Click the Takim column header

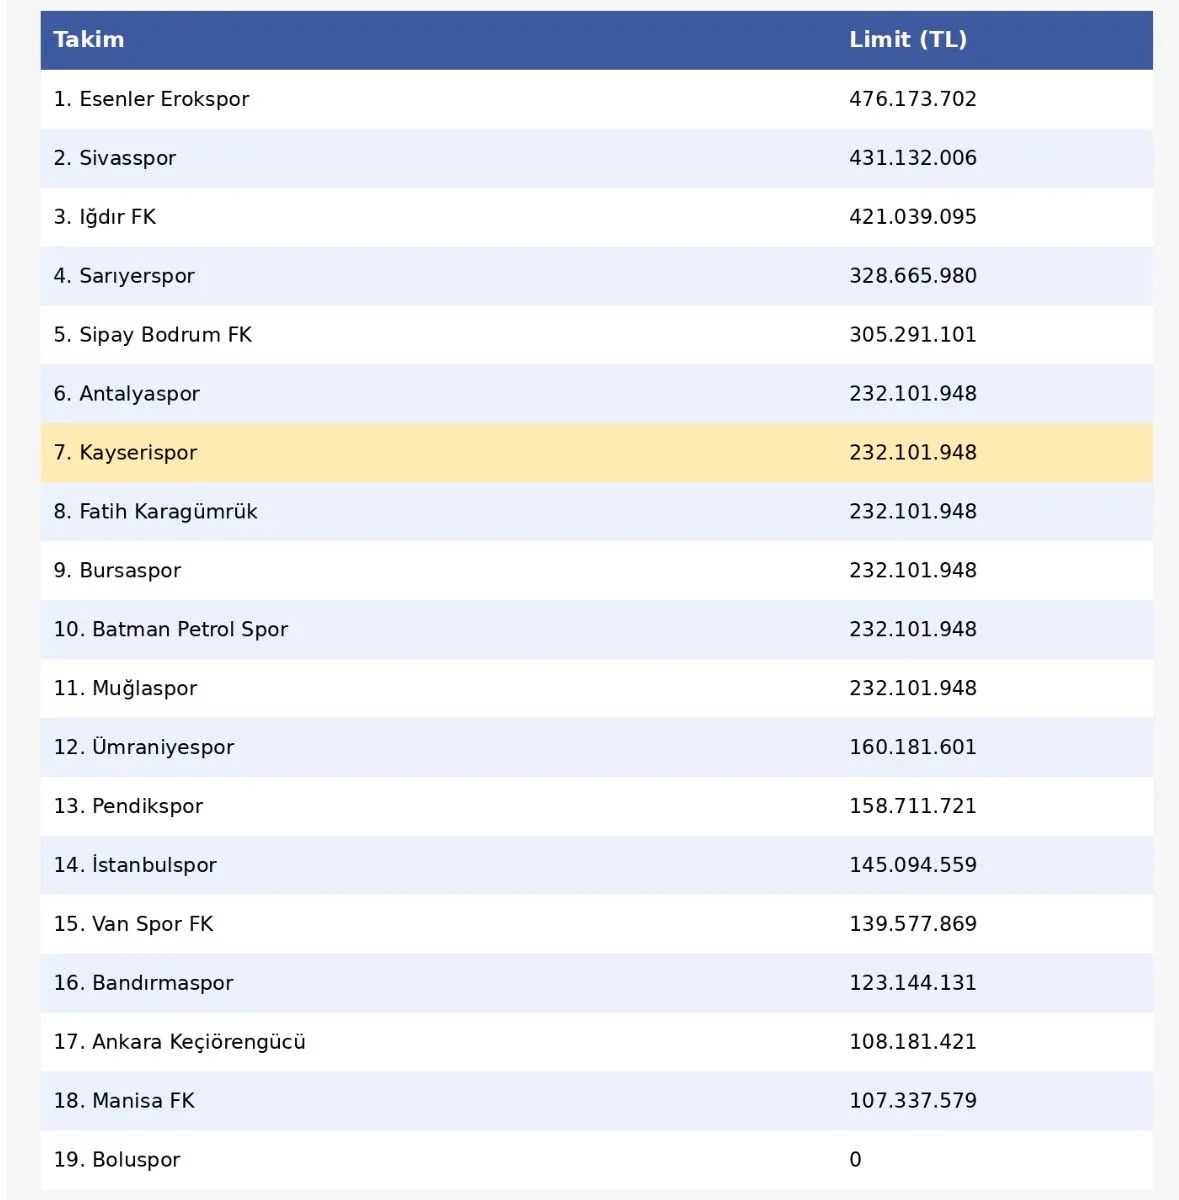coord(89,39)
